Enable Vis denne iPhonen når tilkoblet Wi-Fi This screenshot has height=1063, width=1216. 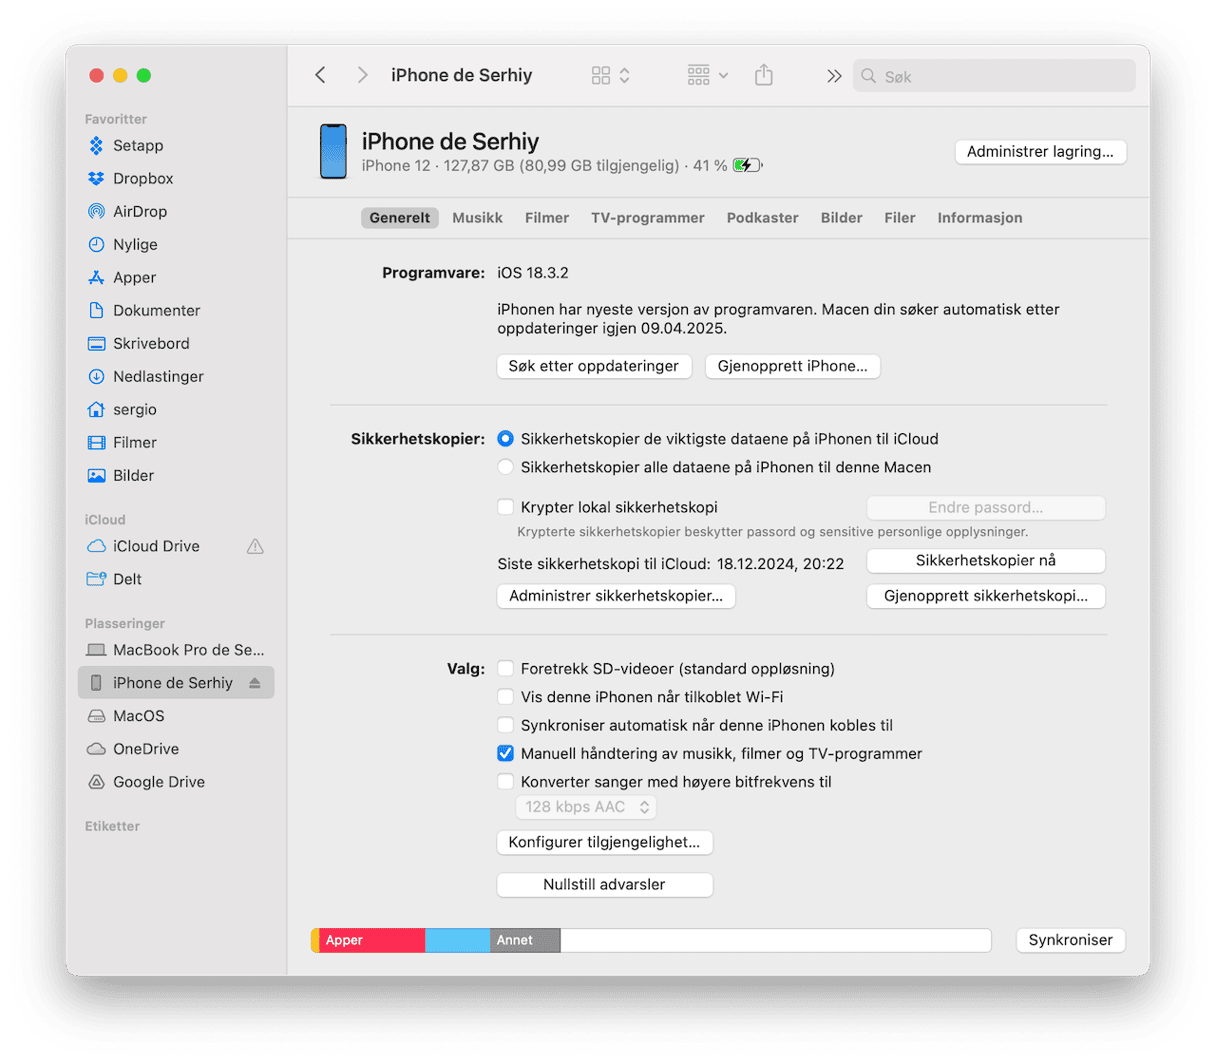click(506, 697)
